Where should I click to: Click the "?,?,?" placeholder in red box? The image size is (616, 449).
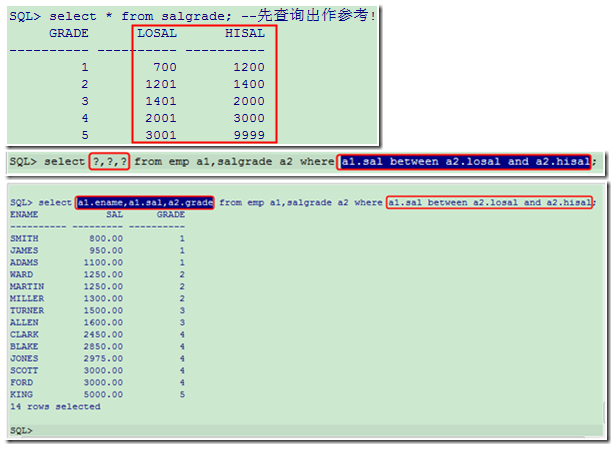[110, 161]
